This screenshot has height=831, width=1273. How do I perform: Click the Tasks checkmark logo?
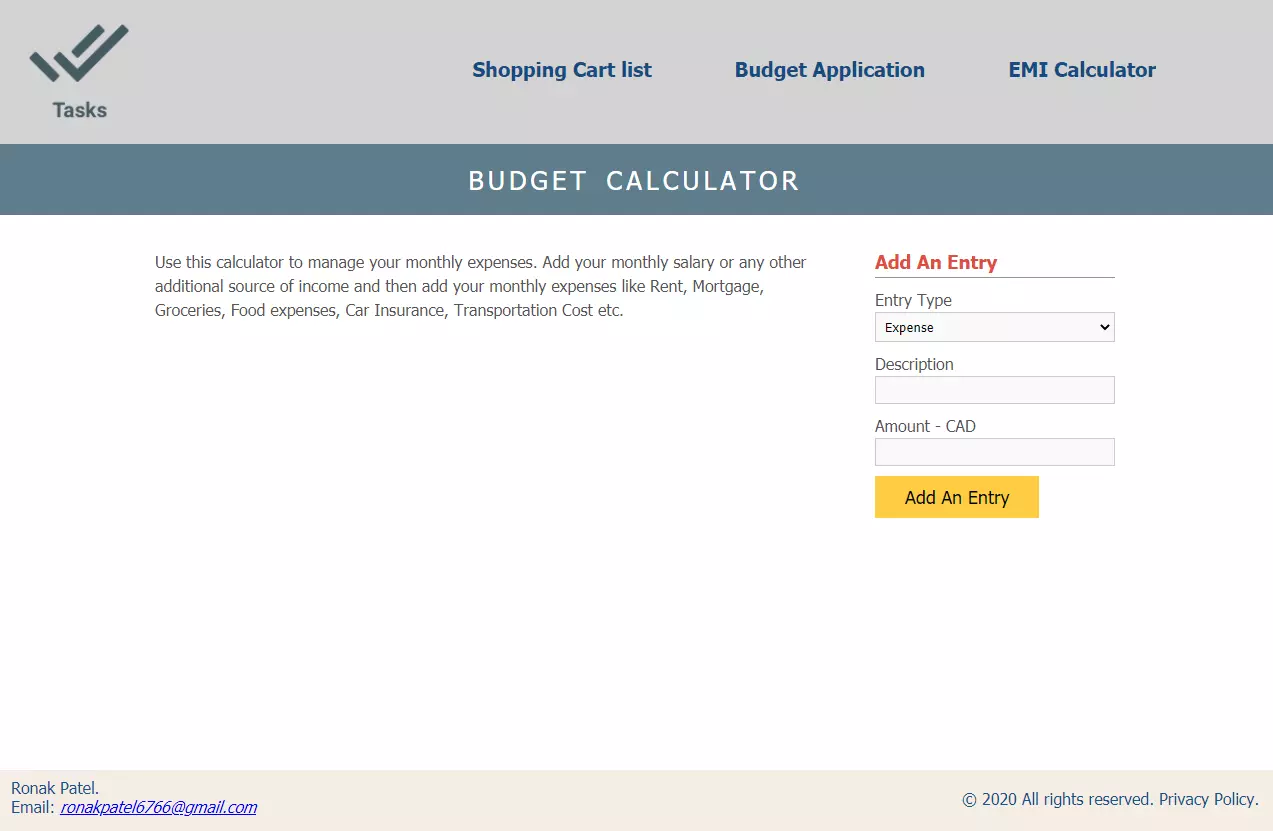[x=80, y=72]
